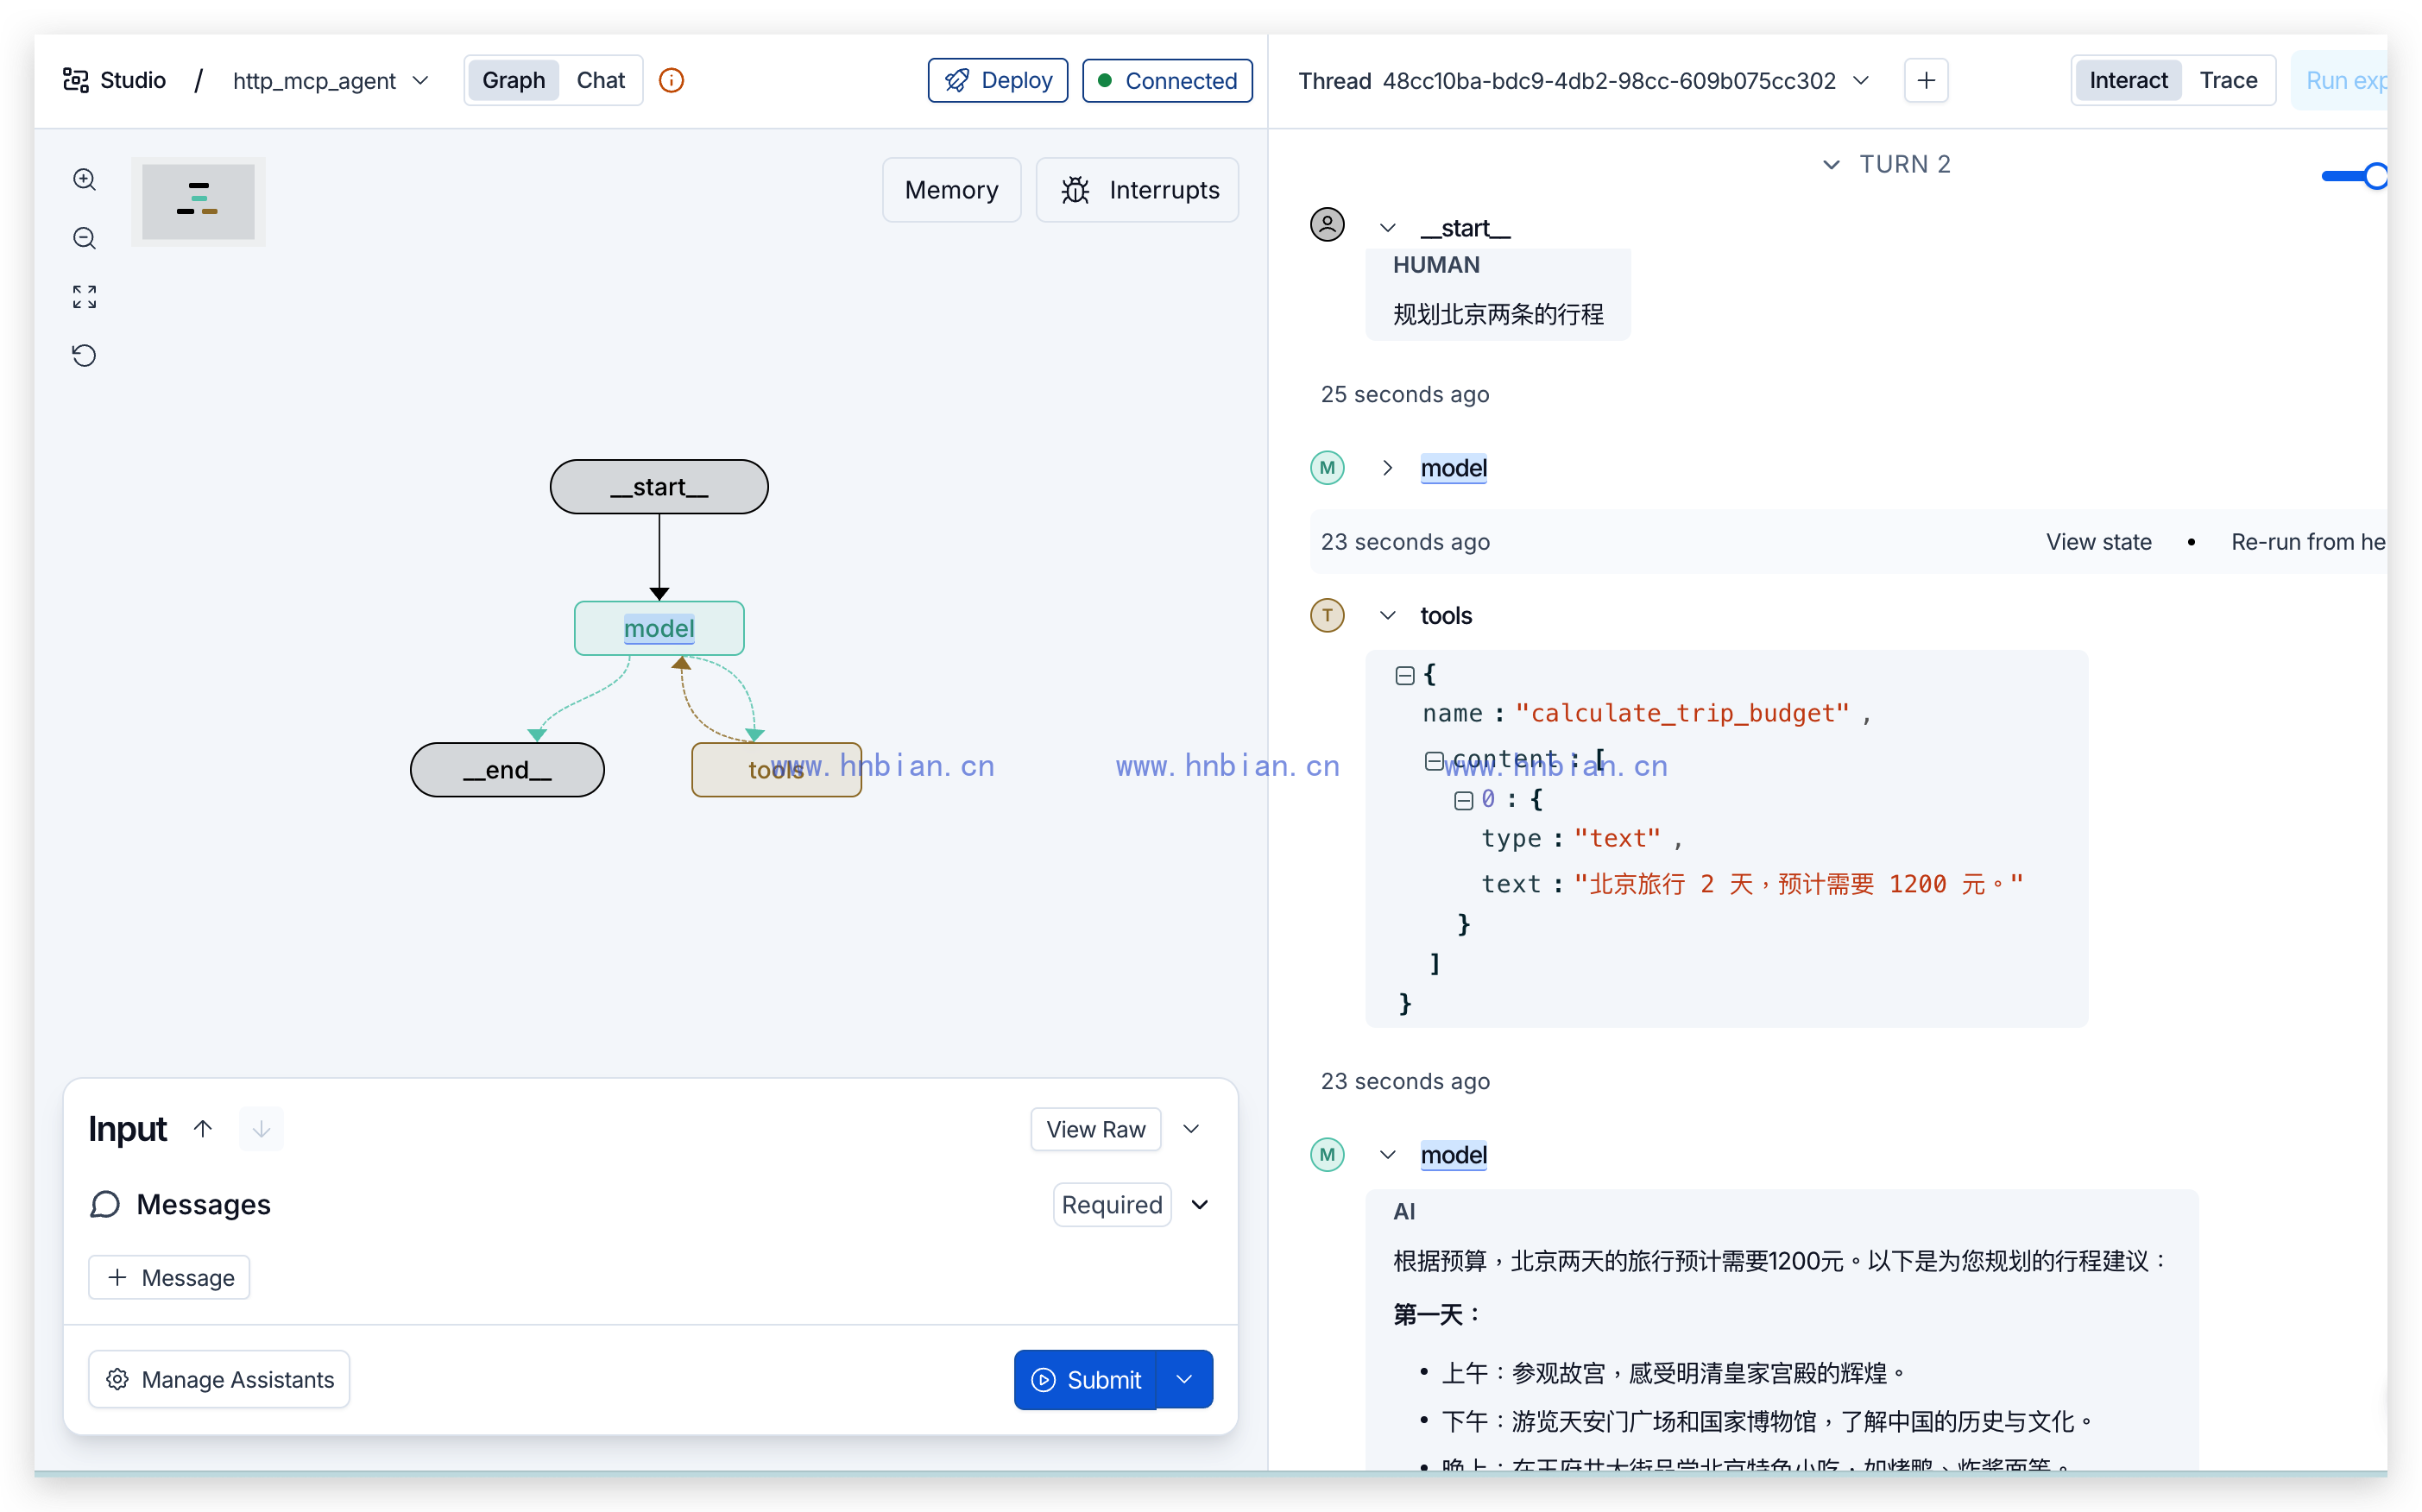
Task: Click the Messages chat bubble icon
Action: (105, 1205)
